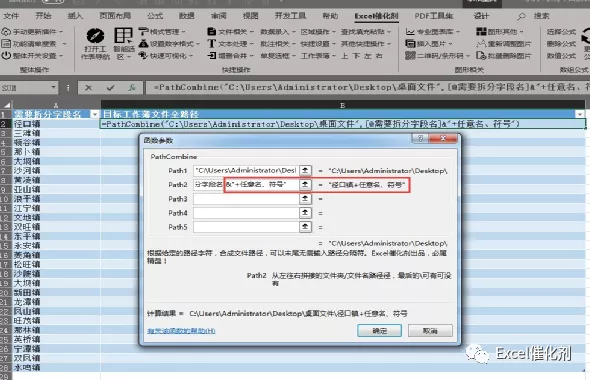The height and width of the screenshot is (380, 590).
Task: Switch to the 公式 tab
Action: pos(155,16)
